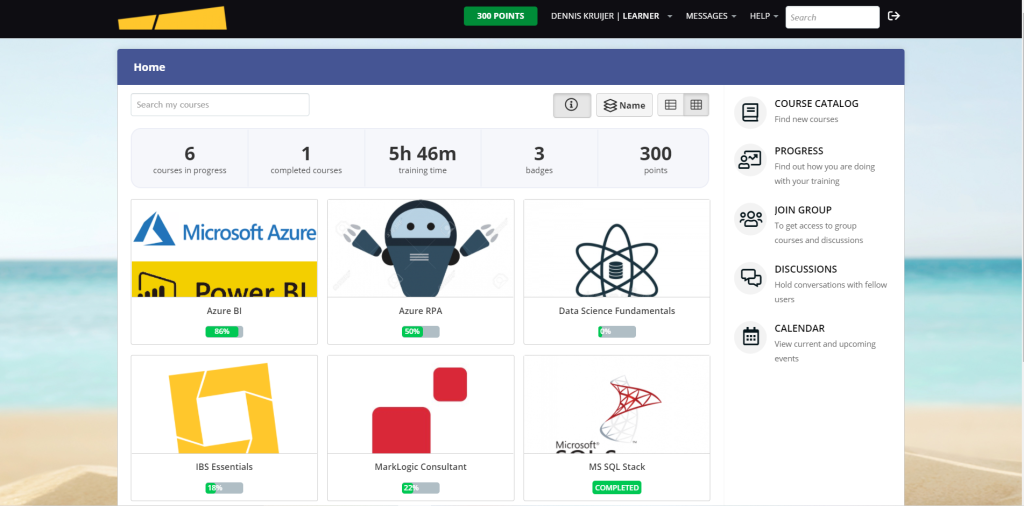The height and width of the screenshot is (506, 1024).
Task: Click the Azure RPA 50% progress bar
Action: coord(420,331)
